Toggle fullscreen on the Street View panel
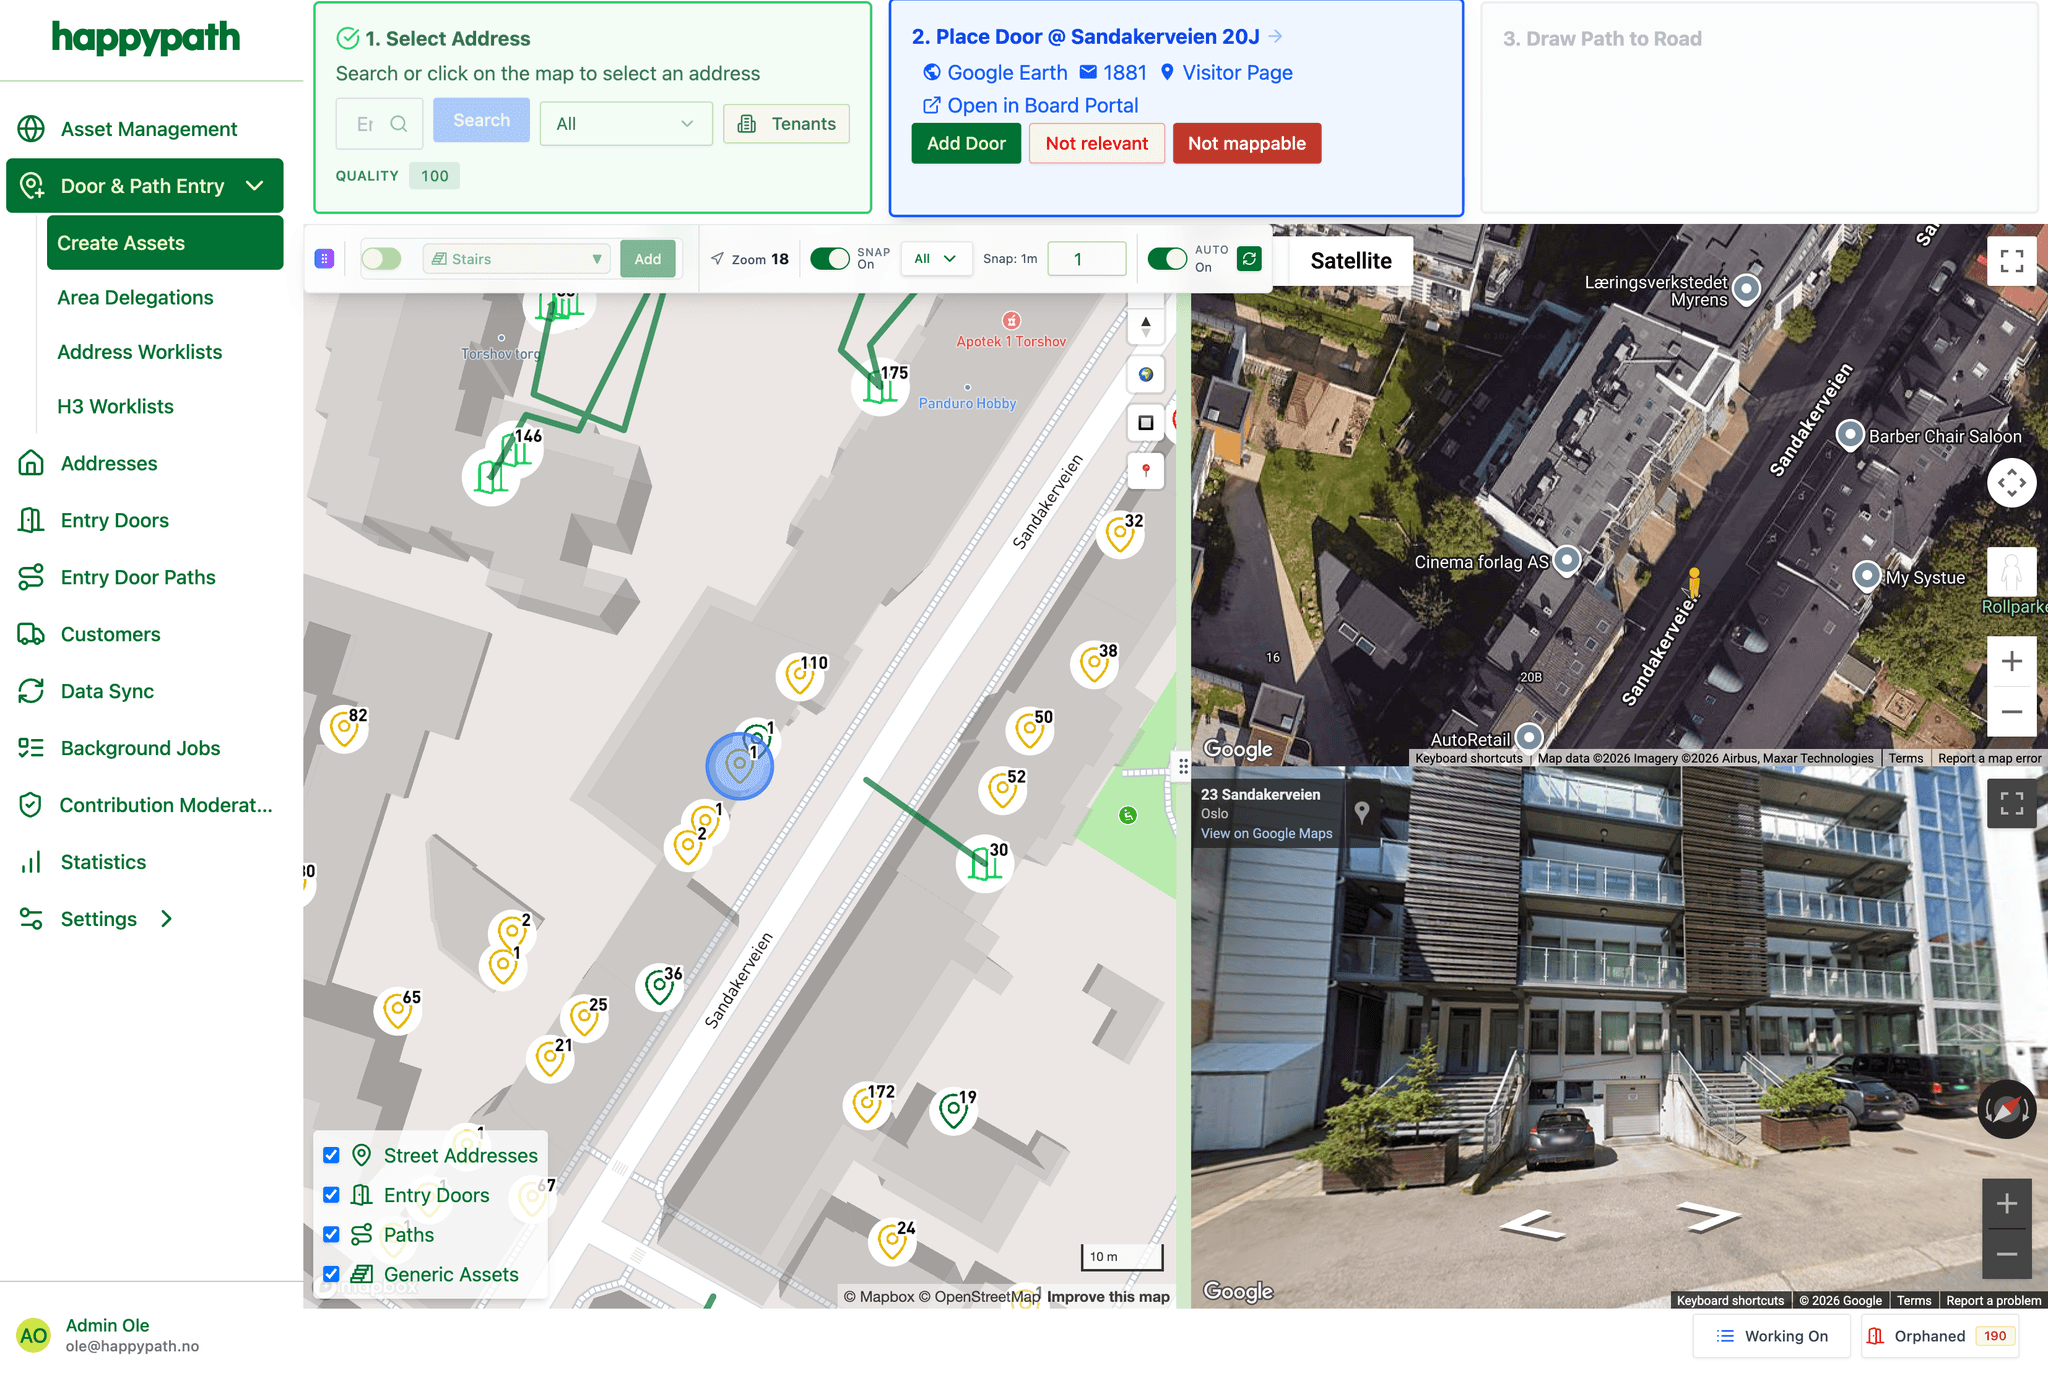 click(x=2012, y=803)
